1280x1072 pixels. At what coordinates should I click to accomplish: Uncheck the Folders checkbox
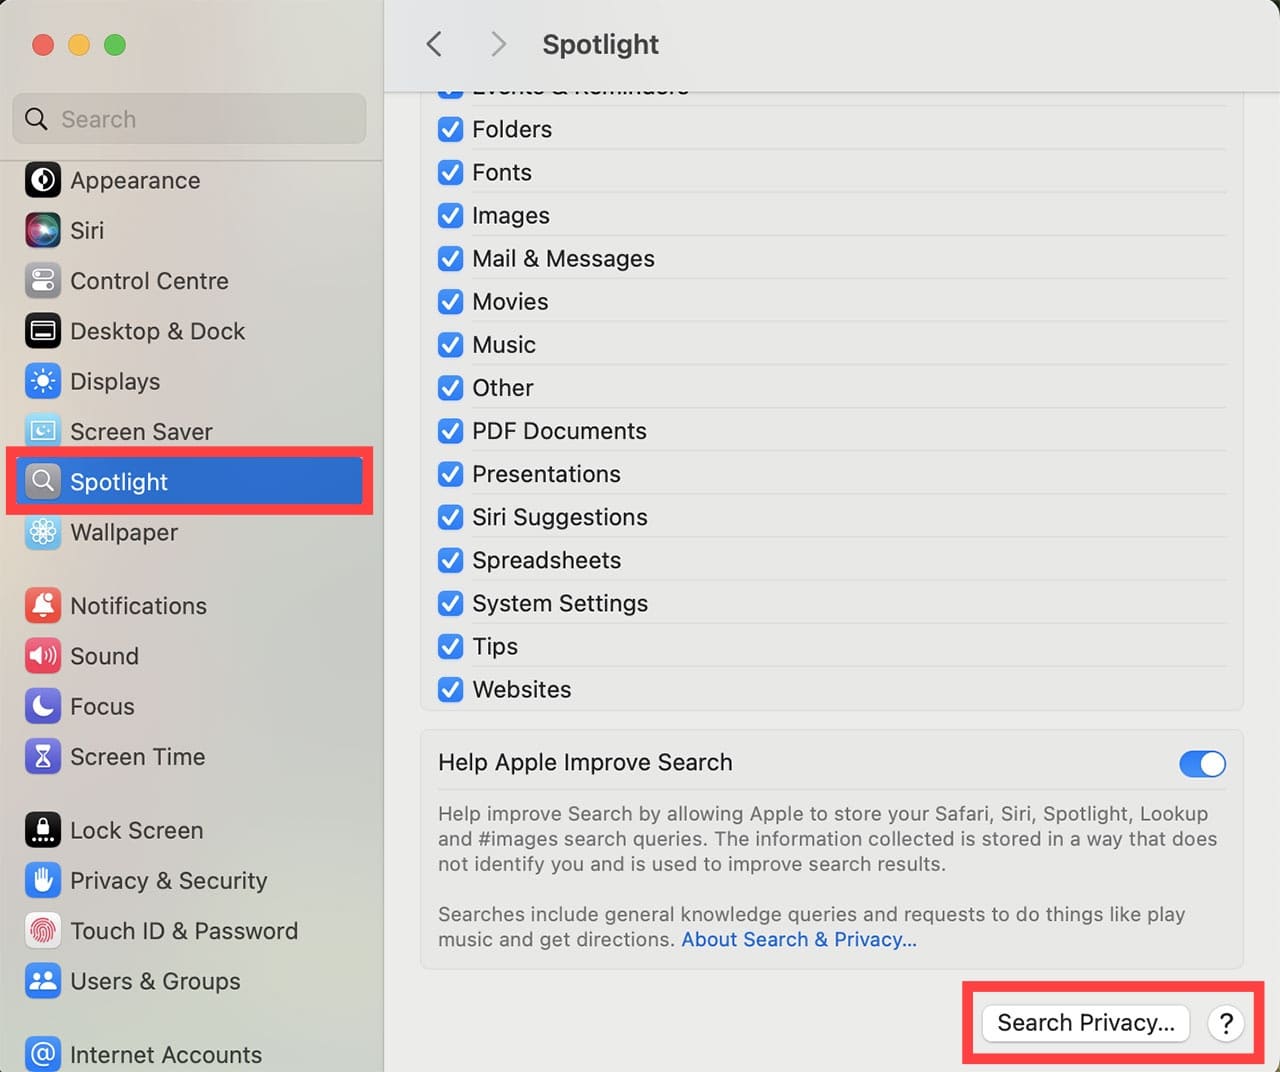pyautogui.click(x=451, y=129)
